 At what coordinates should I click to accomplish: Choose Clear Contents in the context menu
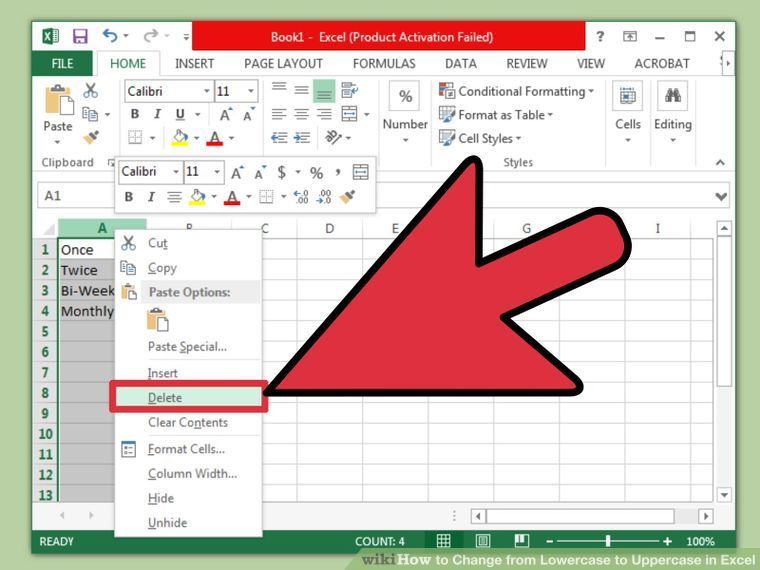point(189,422)
